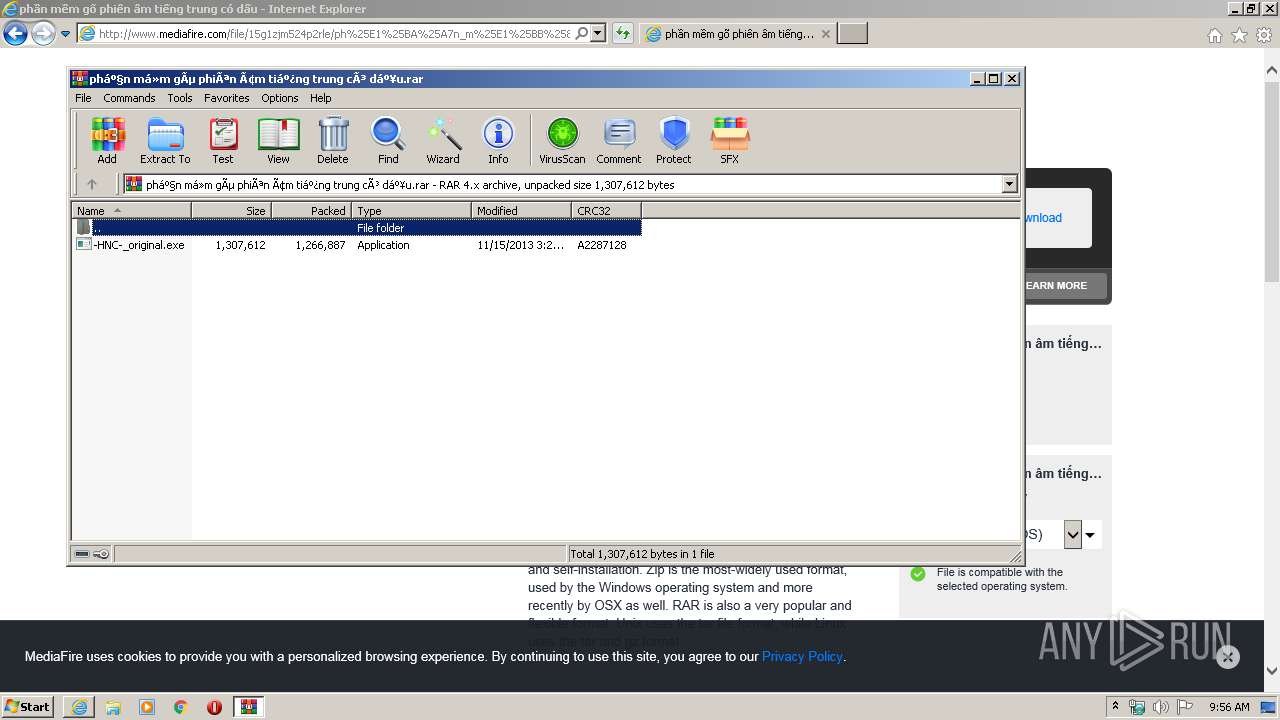
Task: Launch Chrome from the taskbar
Action: pyautogui.click(x=181, y=707)
